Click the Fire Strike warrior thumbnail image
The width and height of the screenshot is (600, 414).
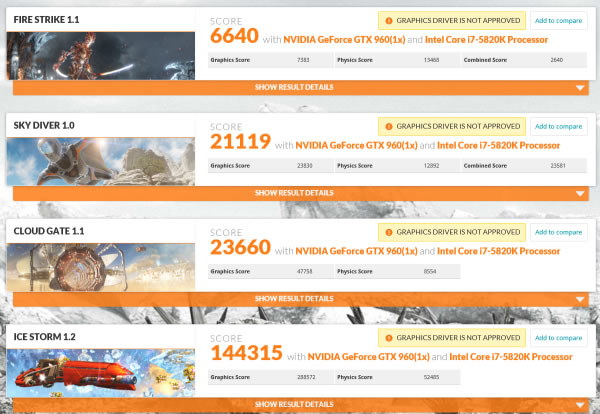101,56
